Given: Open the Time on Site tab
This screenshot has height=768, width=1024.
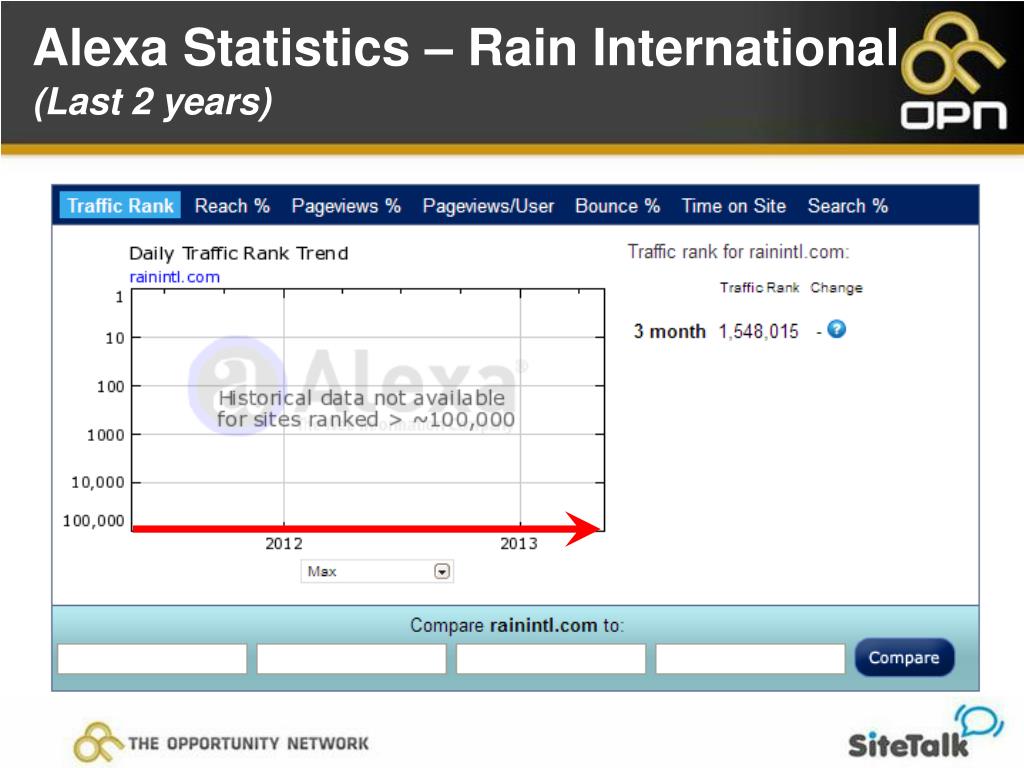Looking at the screenshot, I should click(733, 206).
